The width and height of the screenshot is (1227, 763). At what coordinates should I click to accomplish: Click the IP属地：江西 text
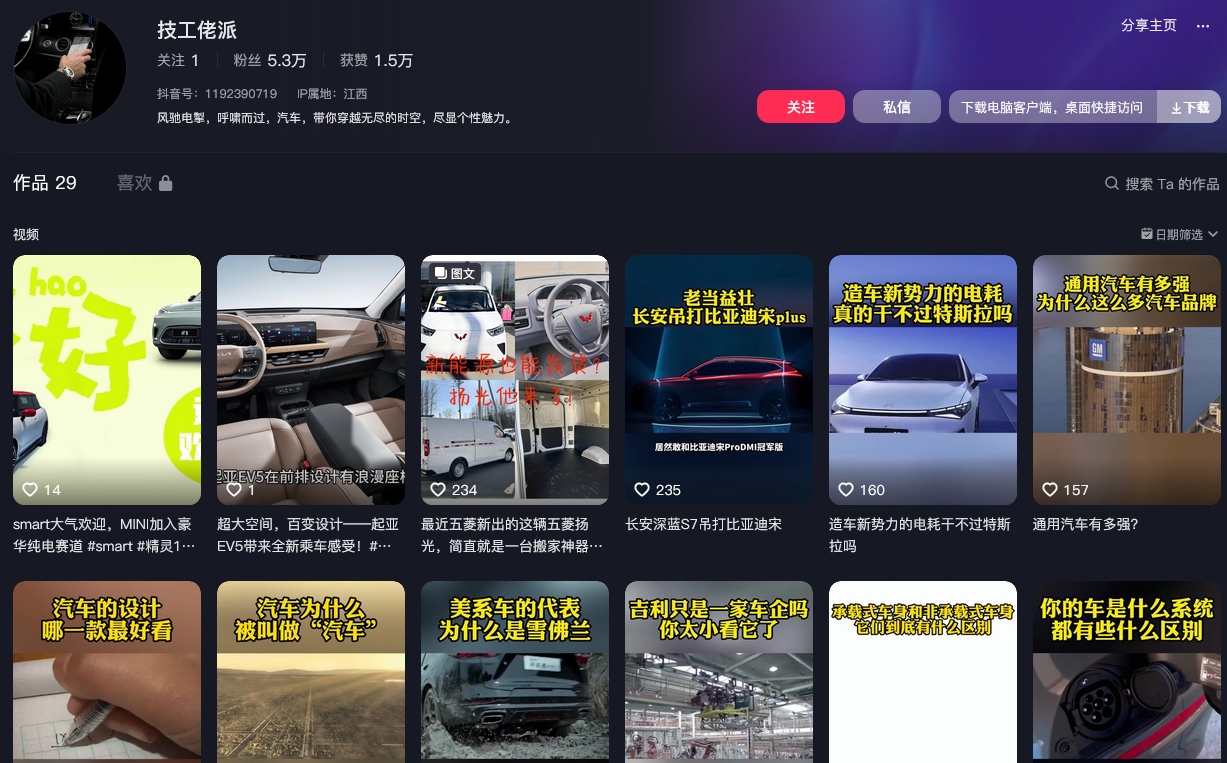tap(332, 94)
